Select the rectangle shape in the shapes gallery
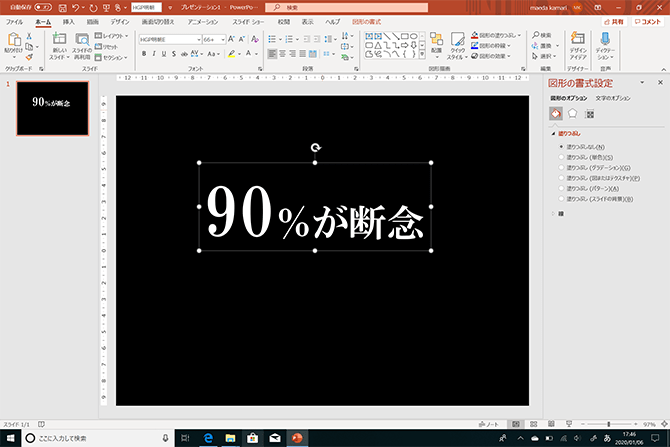 (405, 36)
